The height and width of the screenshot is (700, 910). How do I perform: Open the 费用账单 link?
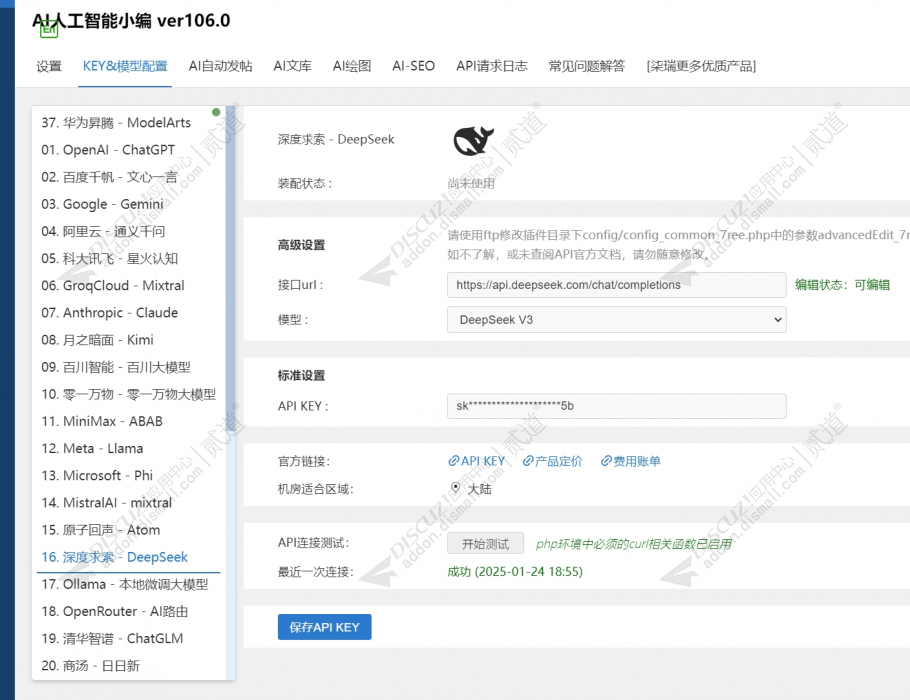[x=630, y=461]
